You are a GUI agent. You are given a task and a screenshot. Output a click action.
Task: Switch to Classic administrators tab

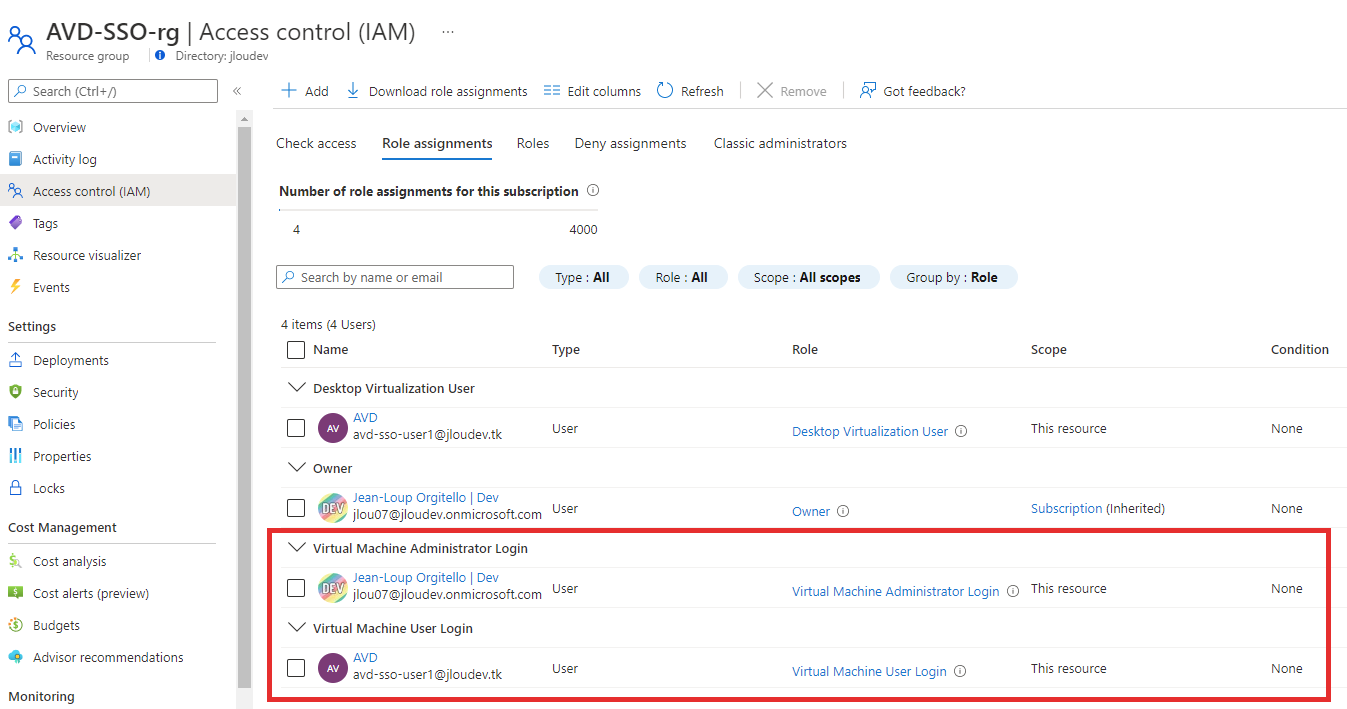click(x=780, y=143)
